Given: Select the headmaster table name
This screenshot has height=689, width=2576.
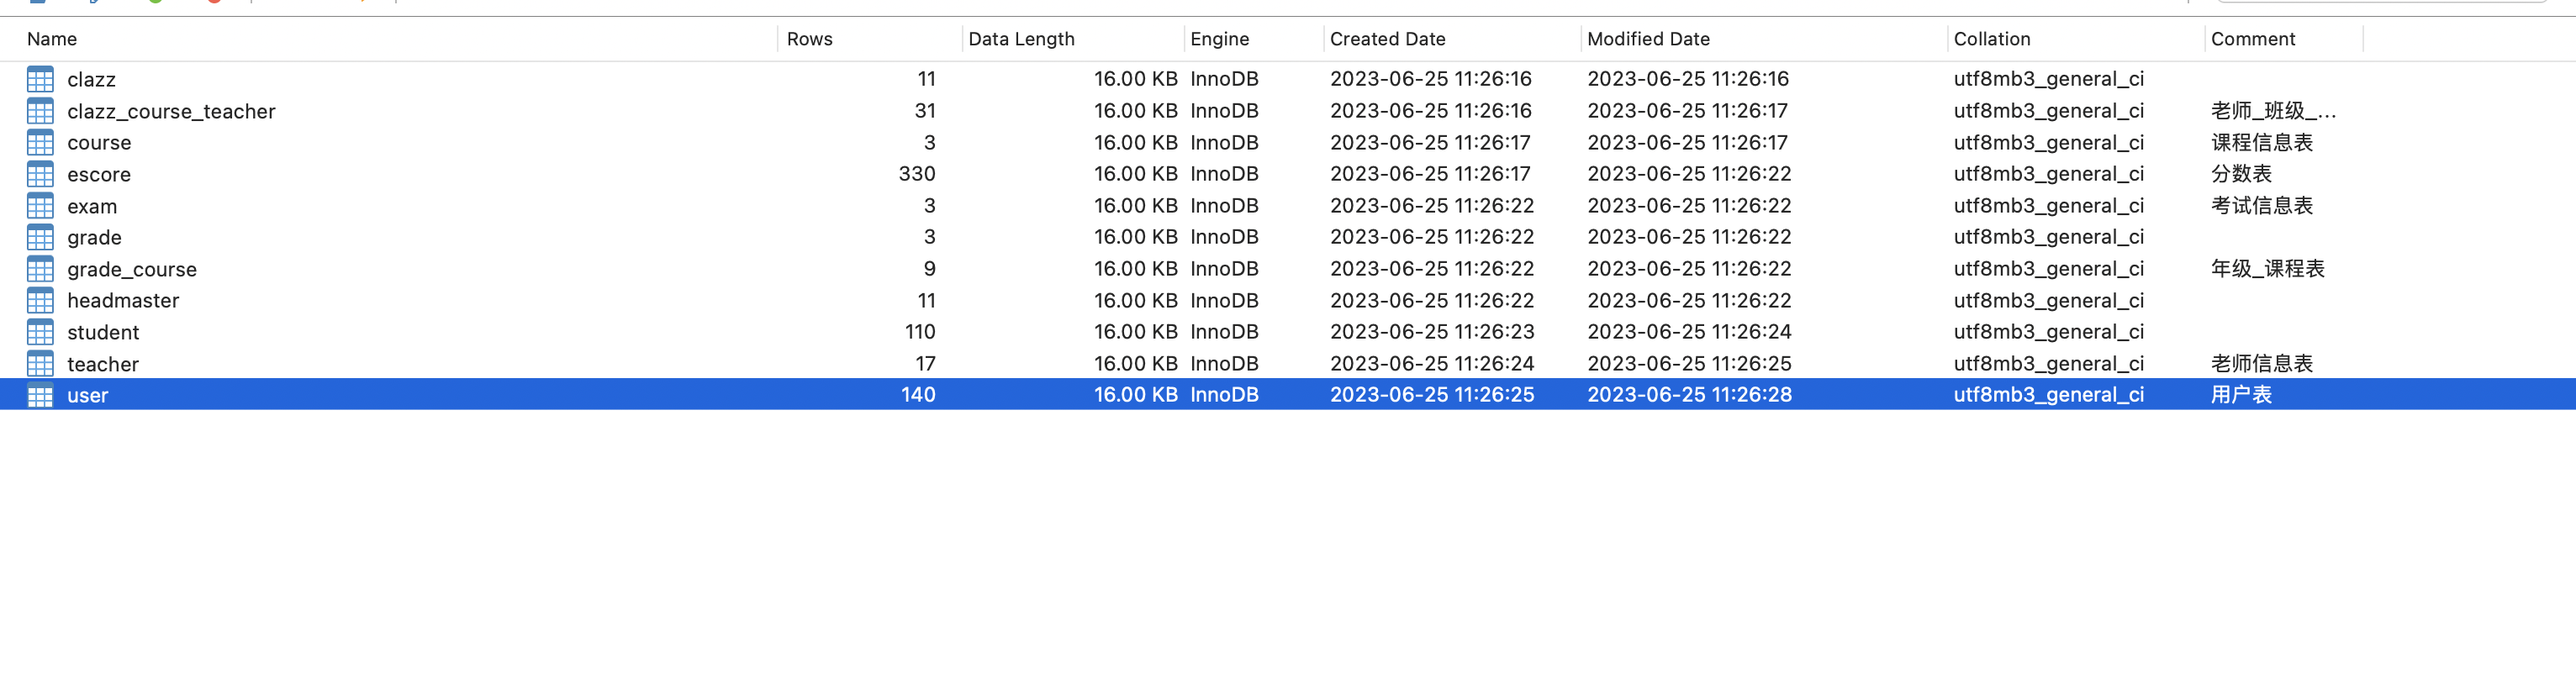Looking at the screenshot, I should pyautogui.click(x=123, y=301).
